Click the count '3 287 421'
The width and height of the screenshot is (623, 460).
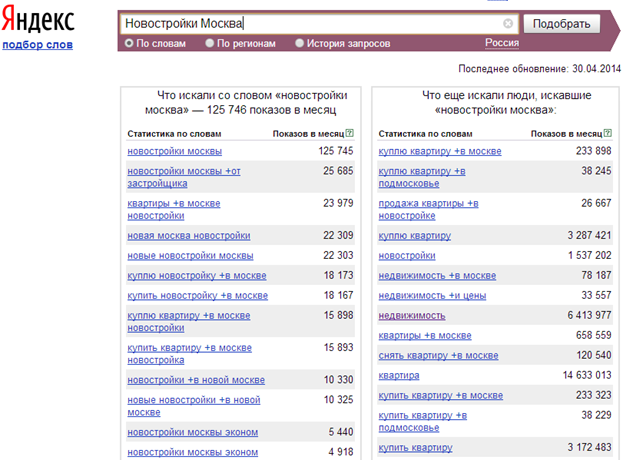point(589,235)
